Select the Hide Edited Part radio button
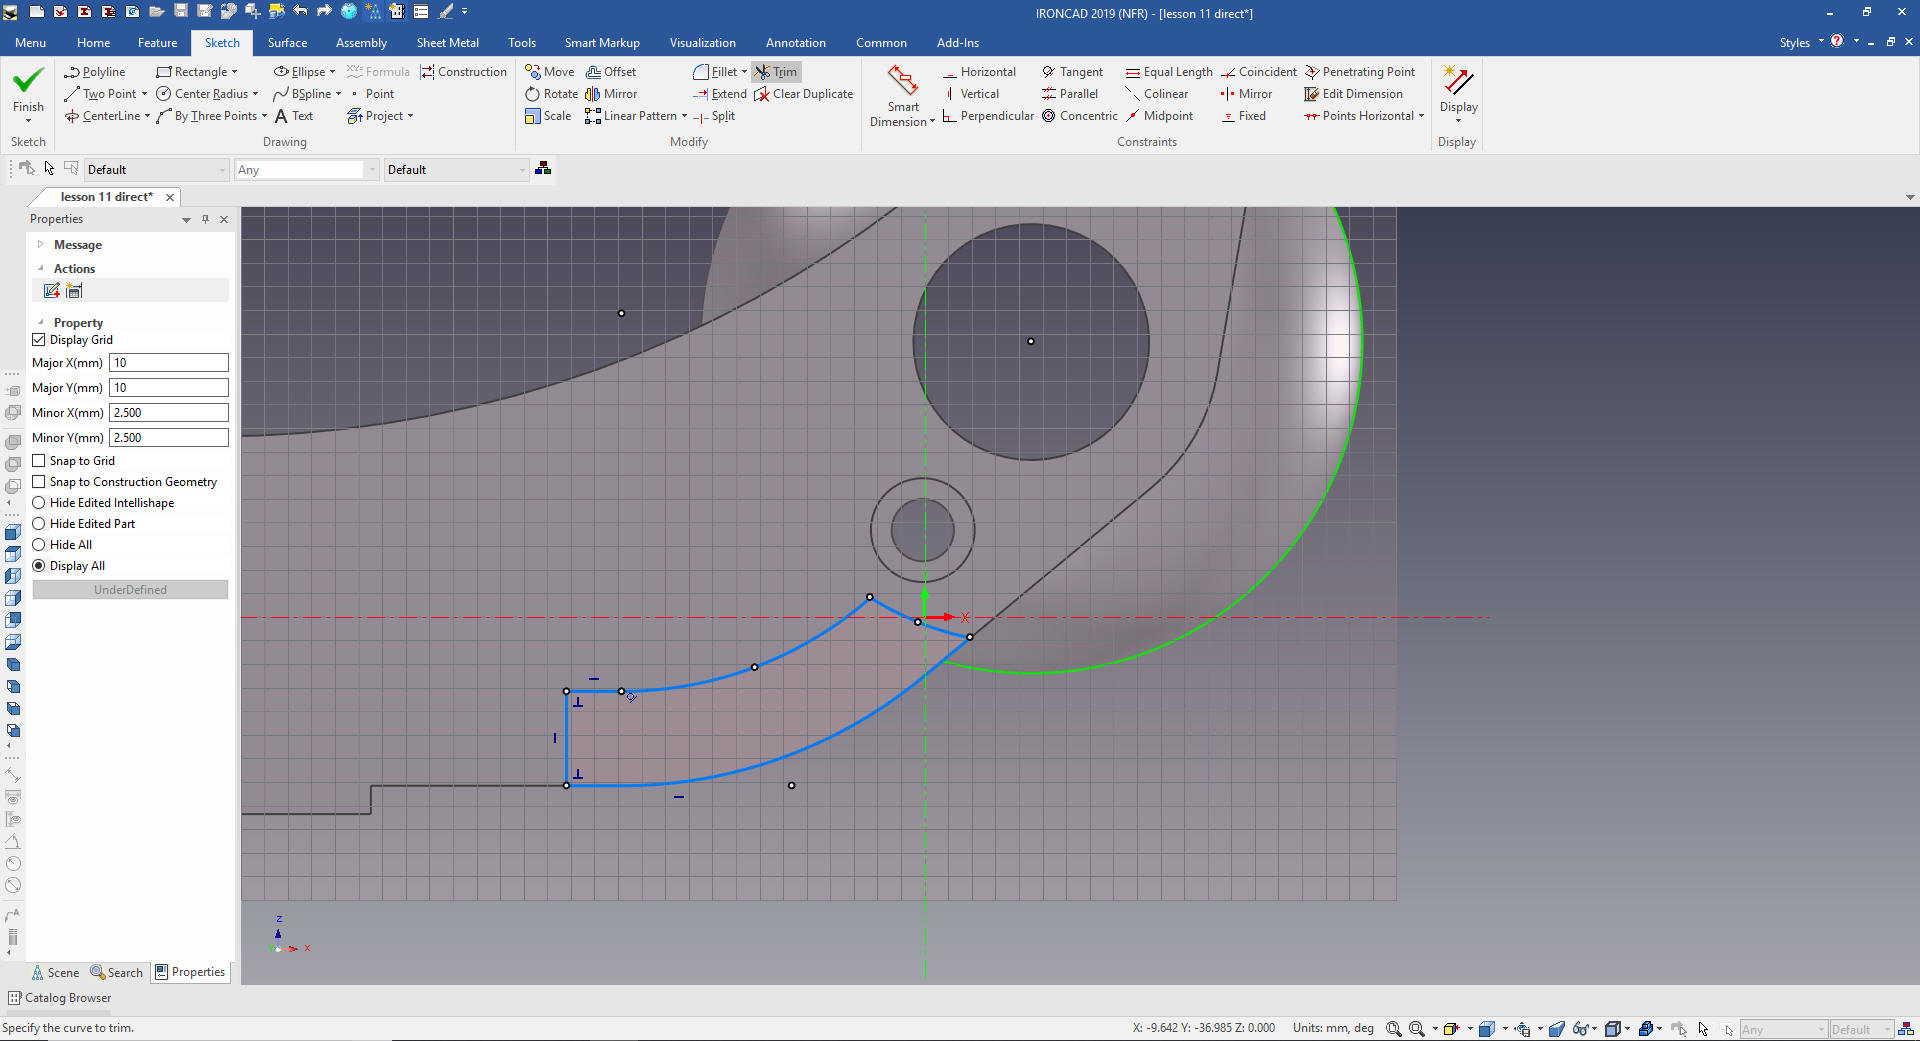Screen dimensions: 1920x1041 [39, 524]
